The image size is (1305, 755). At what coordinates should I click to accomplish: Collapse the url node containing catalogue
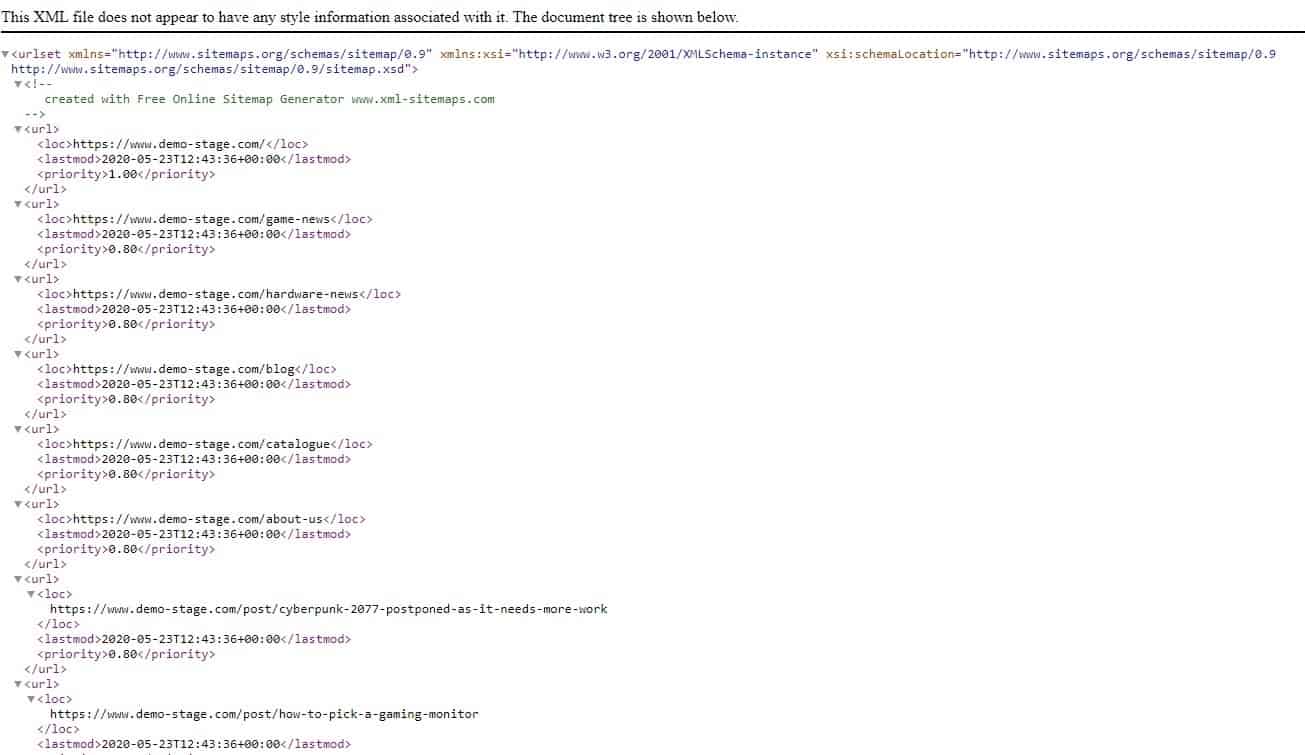tap(18, 429)
